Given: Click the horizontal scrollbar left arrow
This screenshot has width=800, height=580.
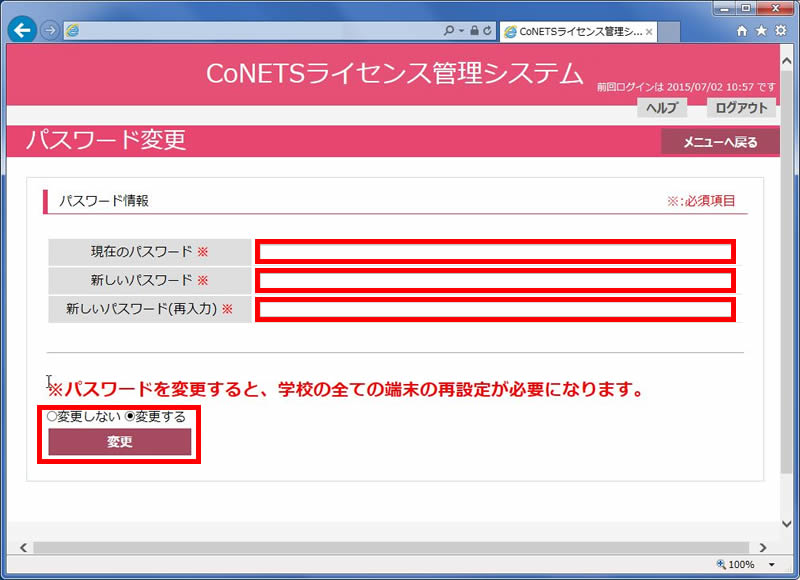Looking at the screenshot, I should 23,547.
